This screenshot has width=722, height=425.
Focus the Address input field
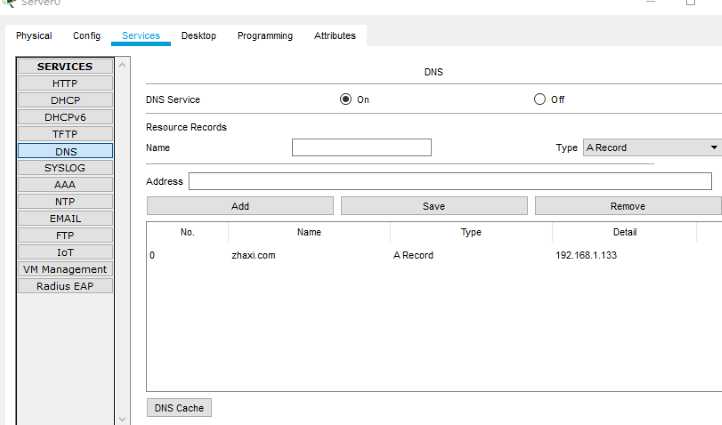[450, 181]
